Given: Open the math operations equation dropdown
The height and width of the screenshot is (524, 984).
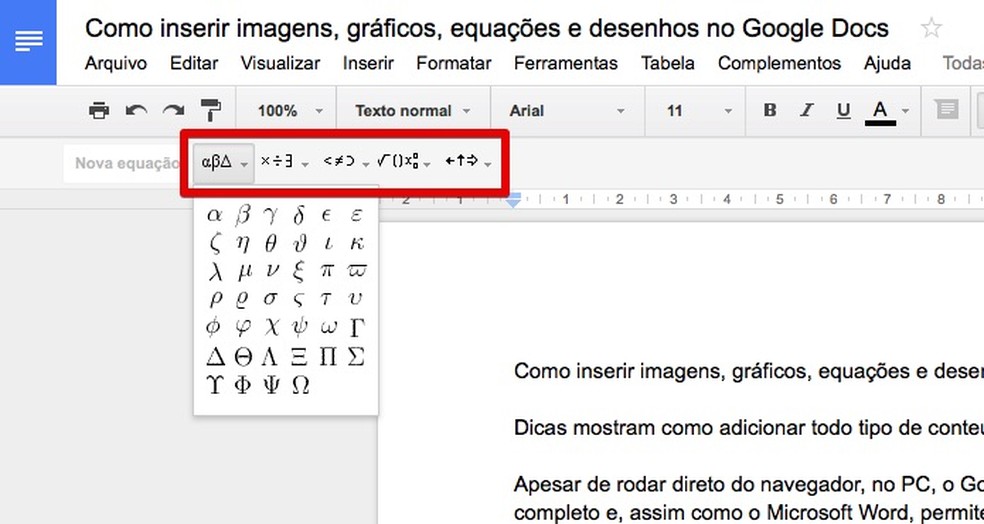Looking at the screenshot, I should [x=284, y=163].
